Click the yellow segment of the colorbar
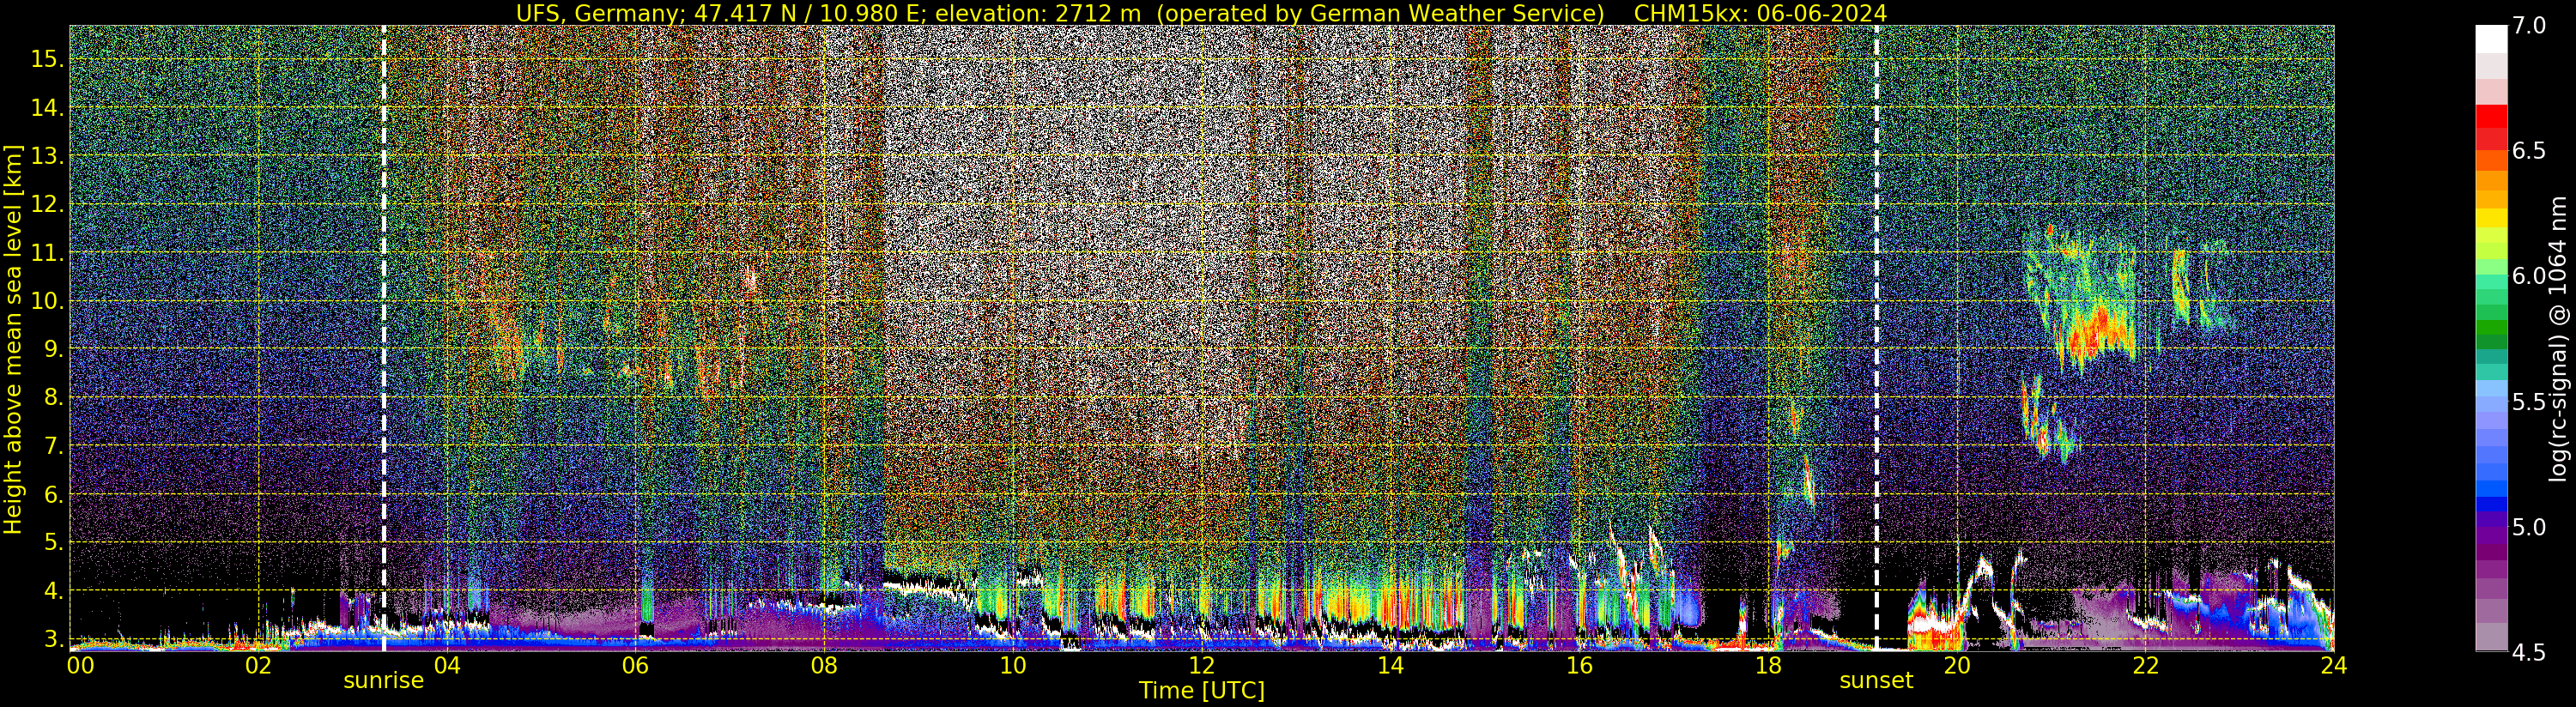The image size is (2576, 707). pos(2491,218)
